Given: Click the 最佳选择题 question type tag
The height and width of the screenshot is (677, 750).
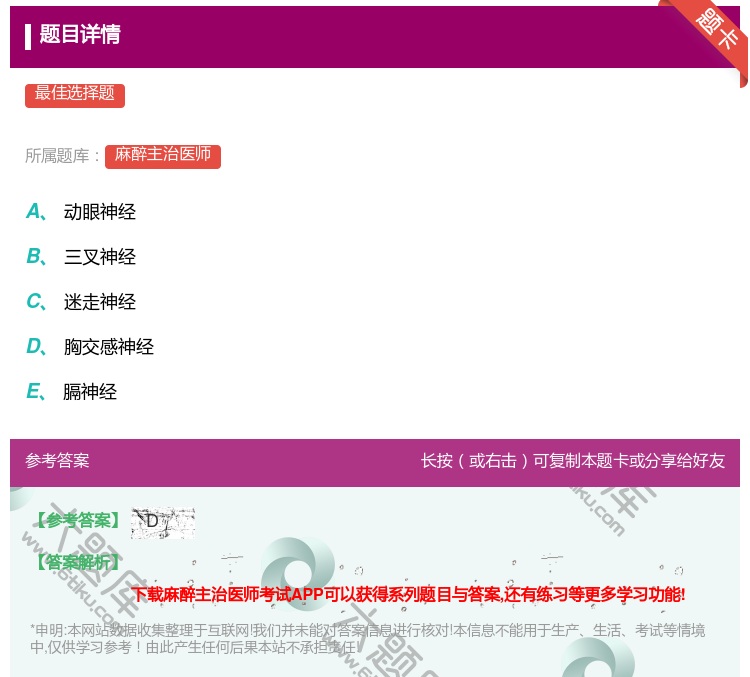Looking at the screenshot, I should click(x=75, y=94).
